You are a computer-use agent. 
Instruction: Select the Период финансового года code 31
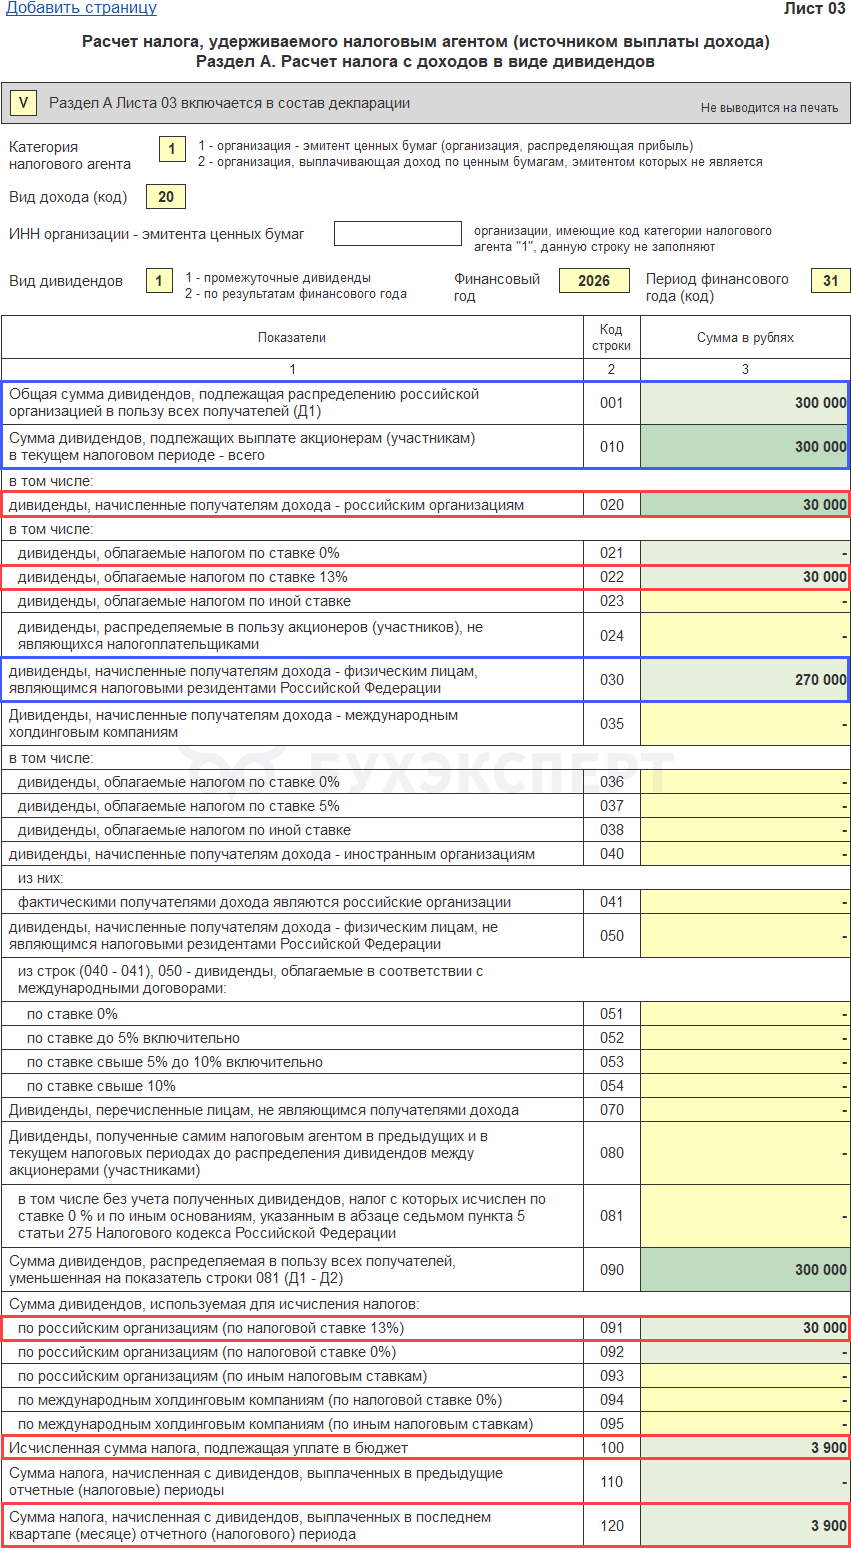(831, 281)
